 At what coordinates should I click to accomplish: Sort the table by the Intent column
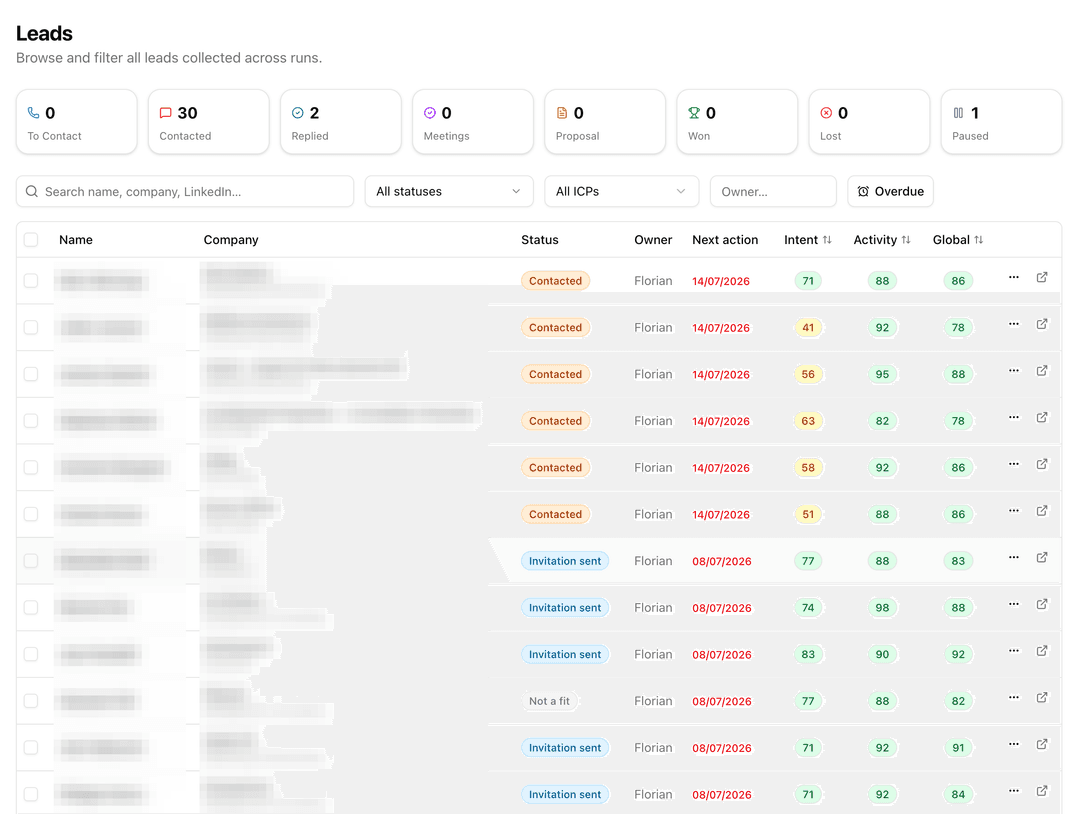[808, 240]
